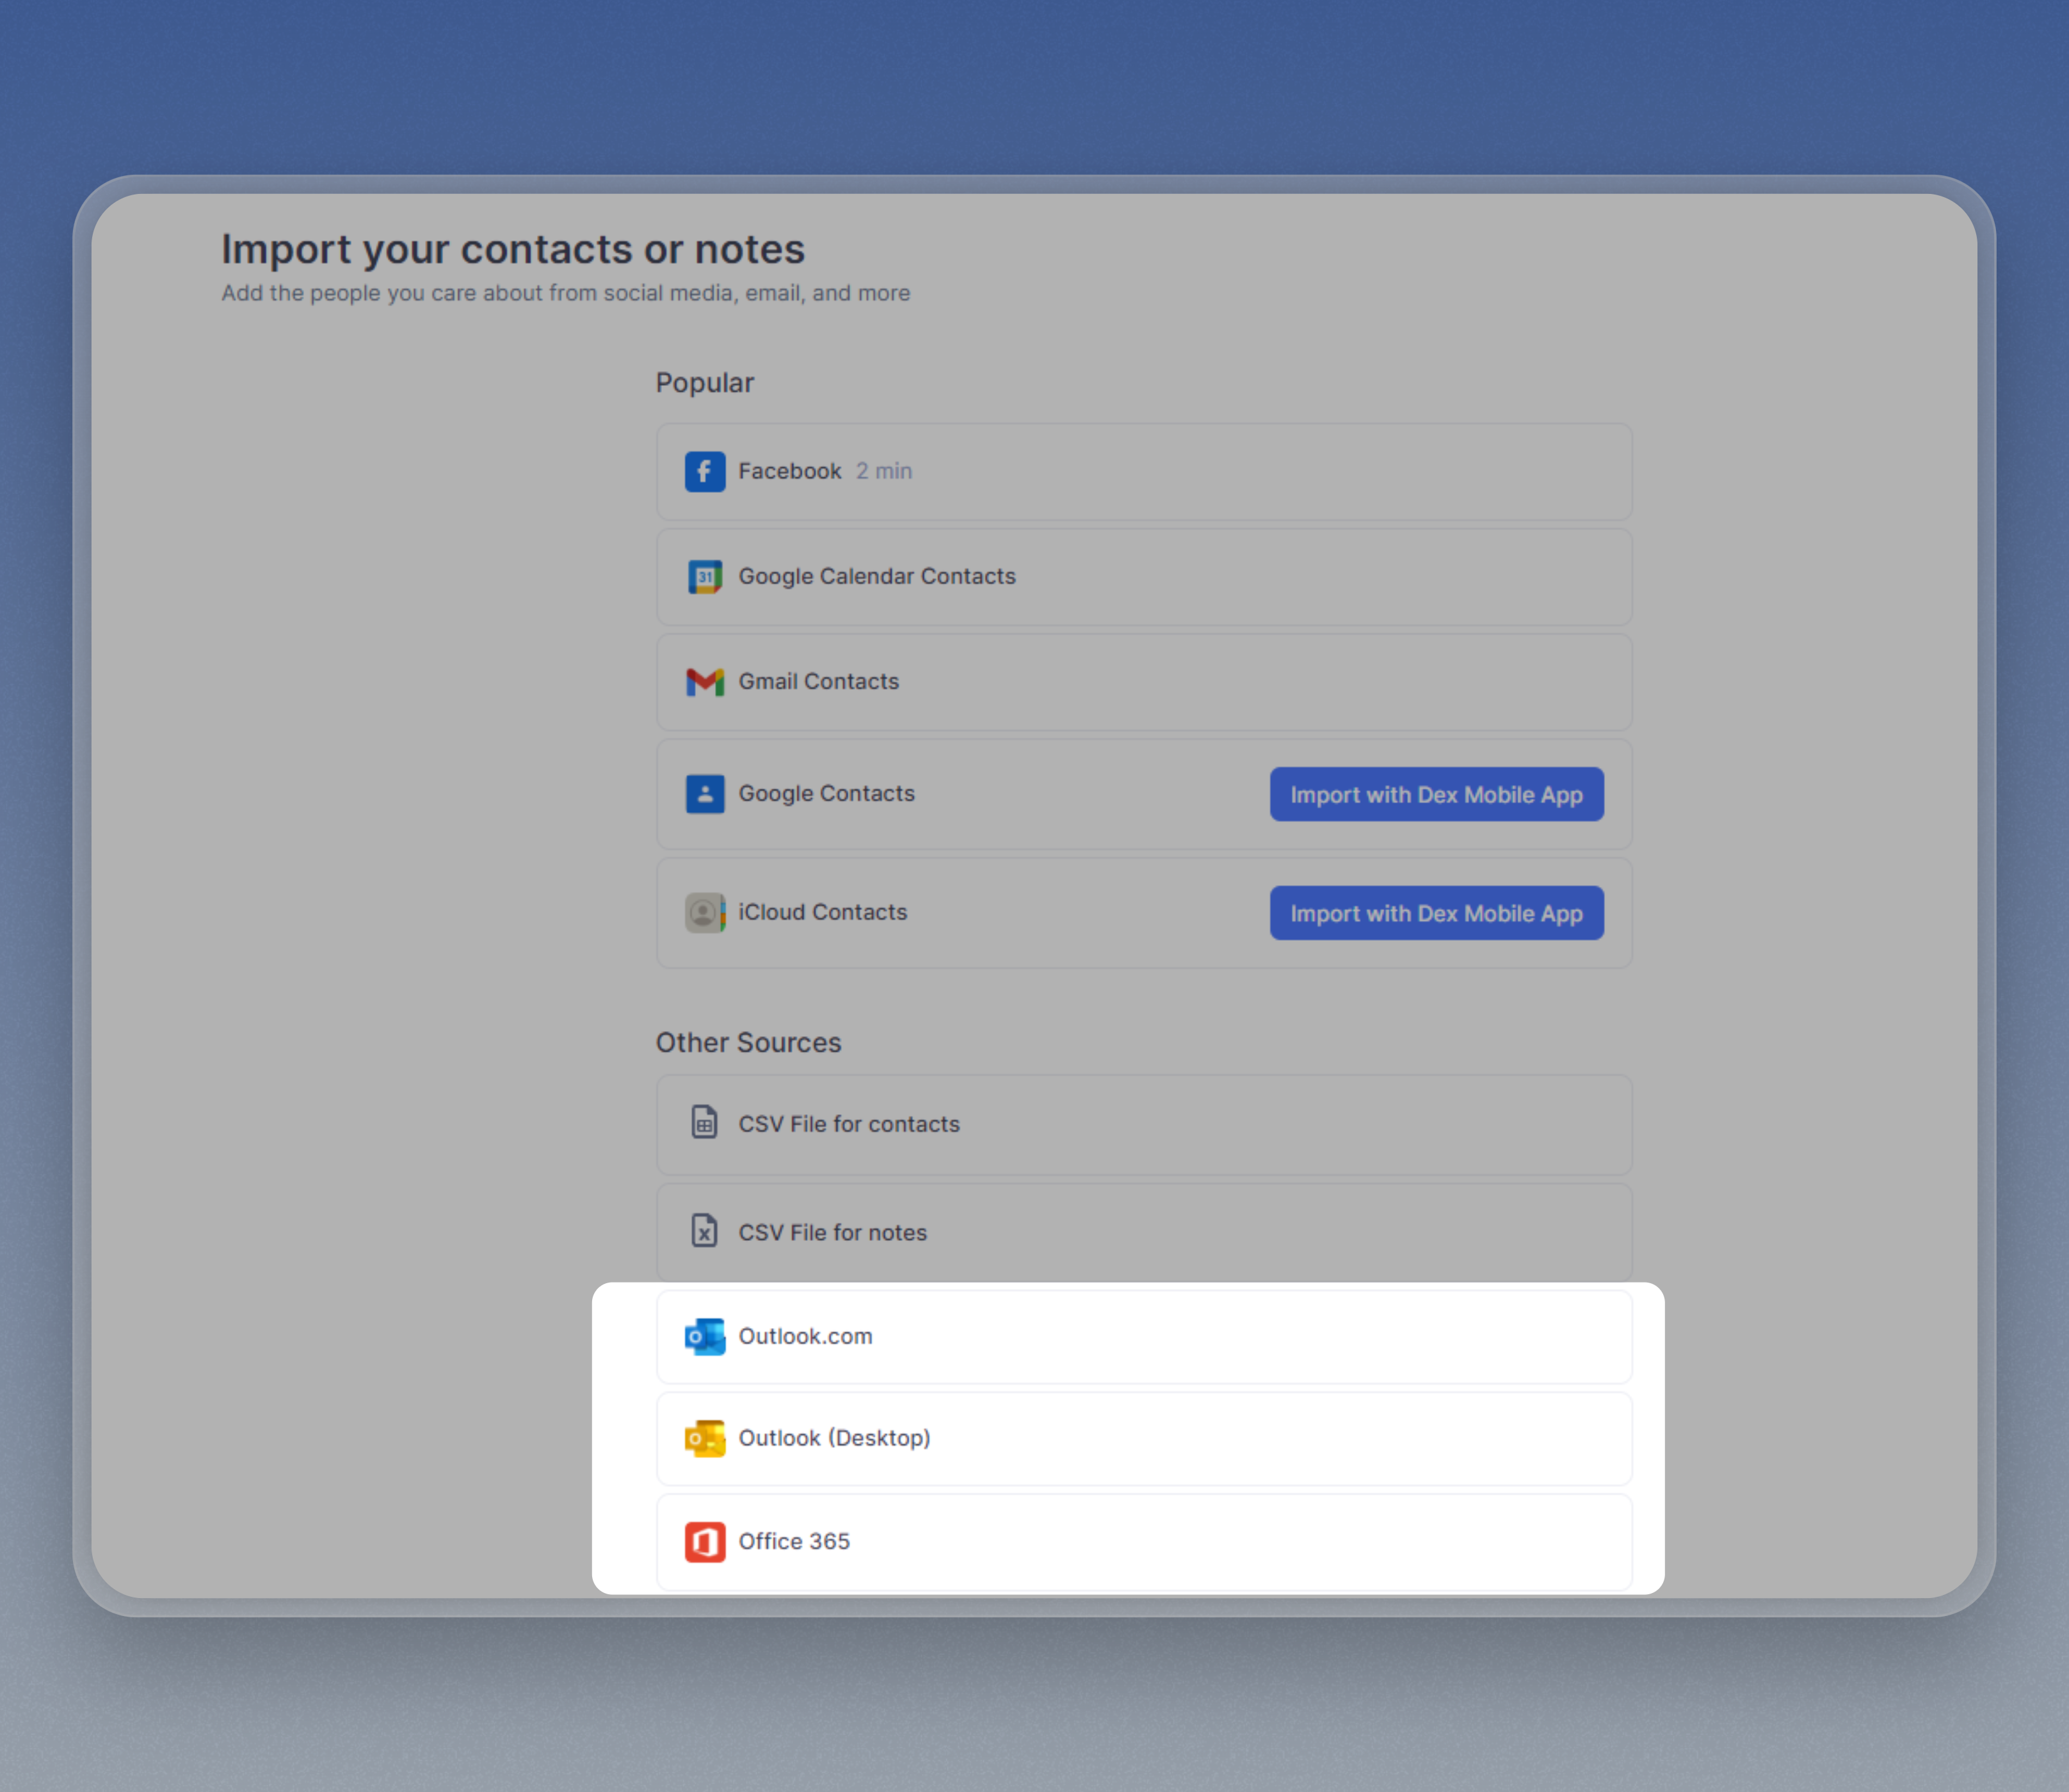
Task: Select the Facebook import option text
Action: point(789,471)
